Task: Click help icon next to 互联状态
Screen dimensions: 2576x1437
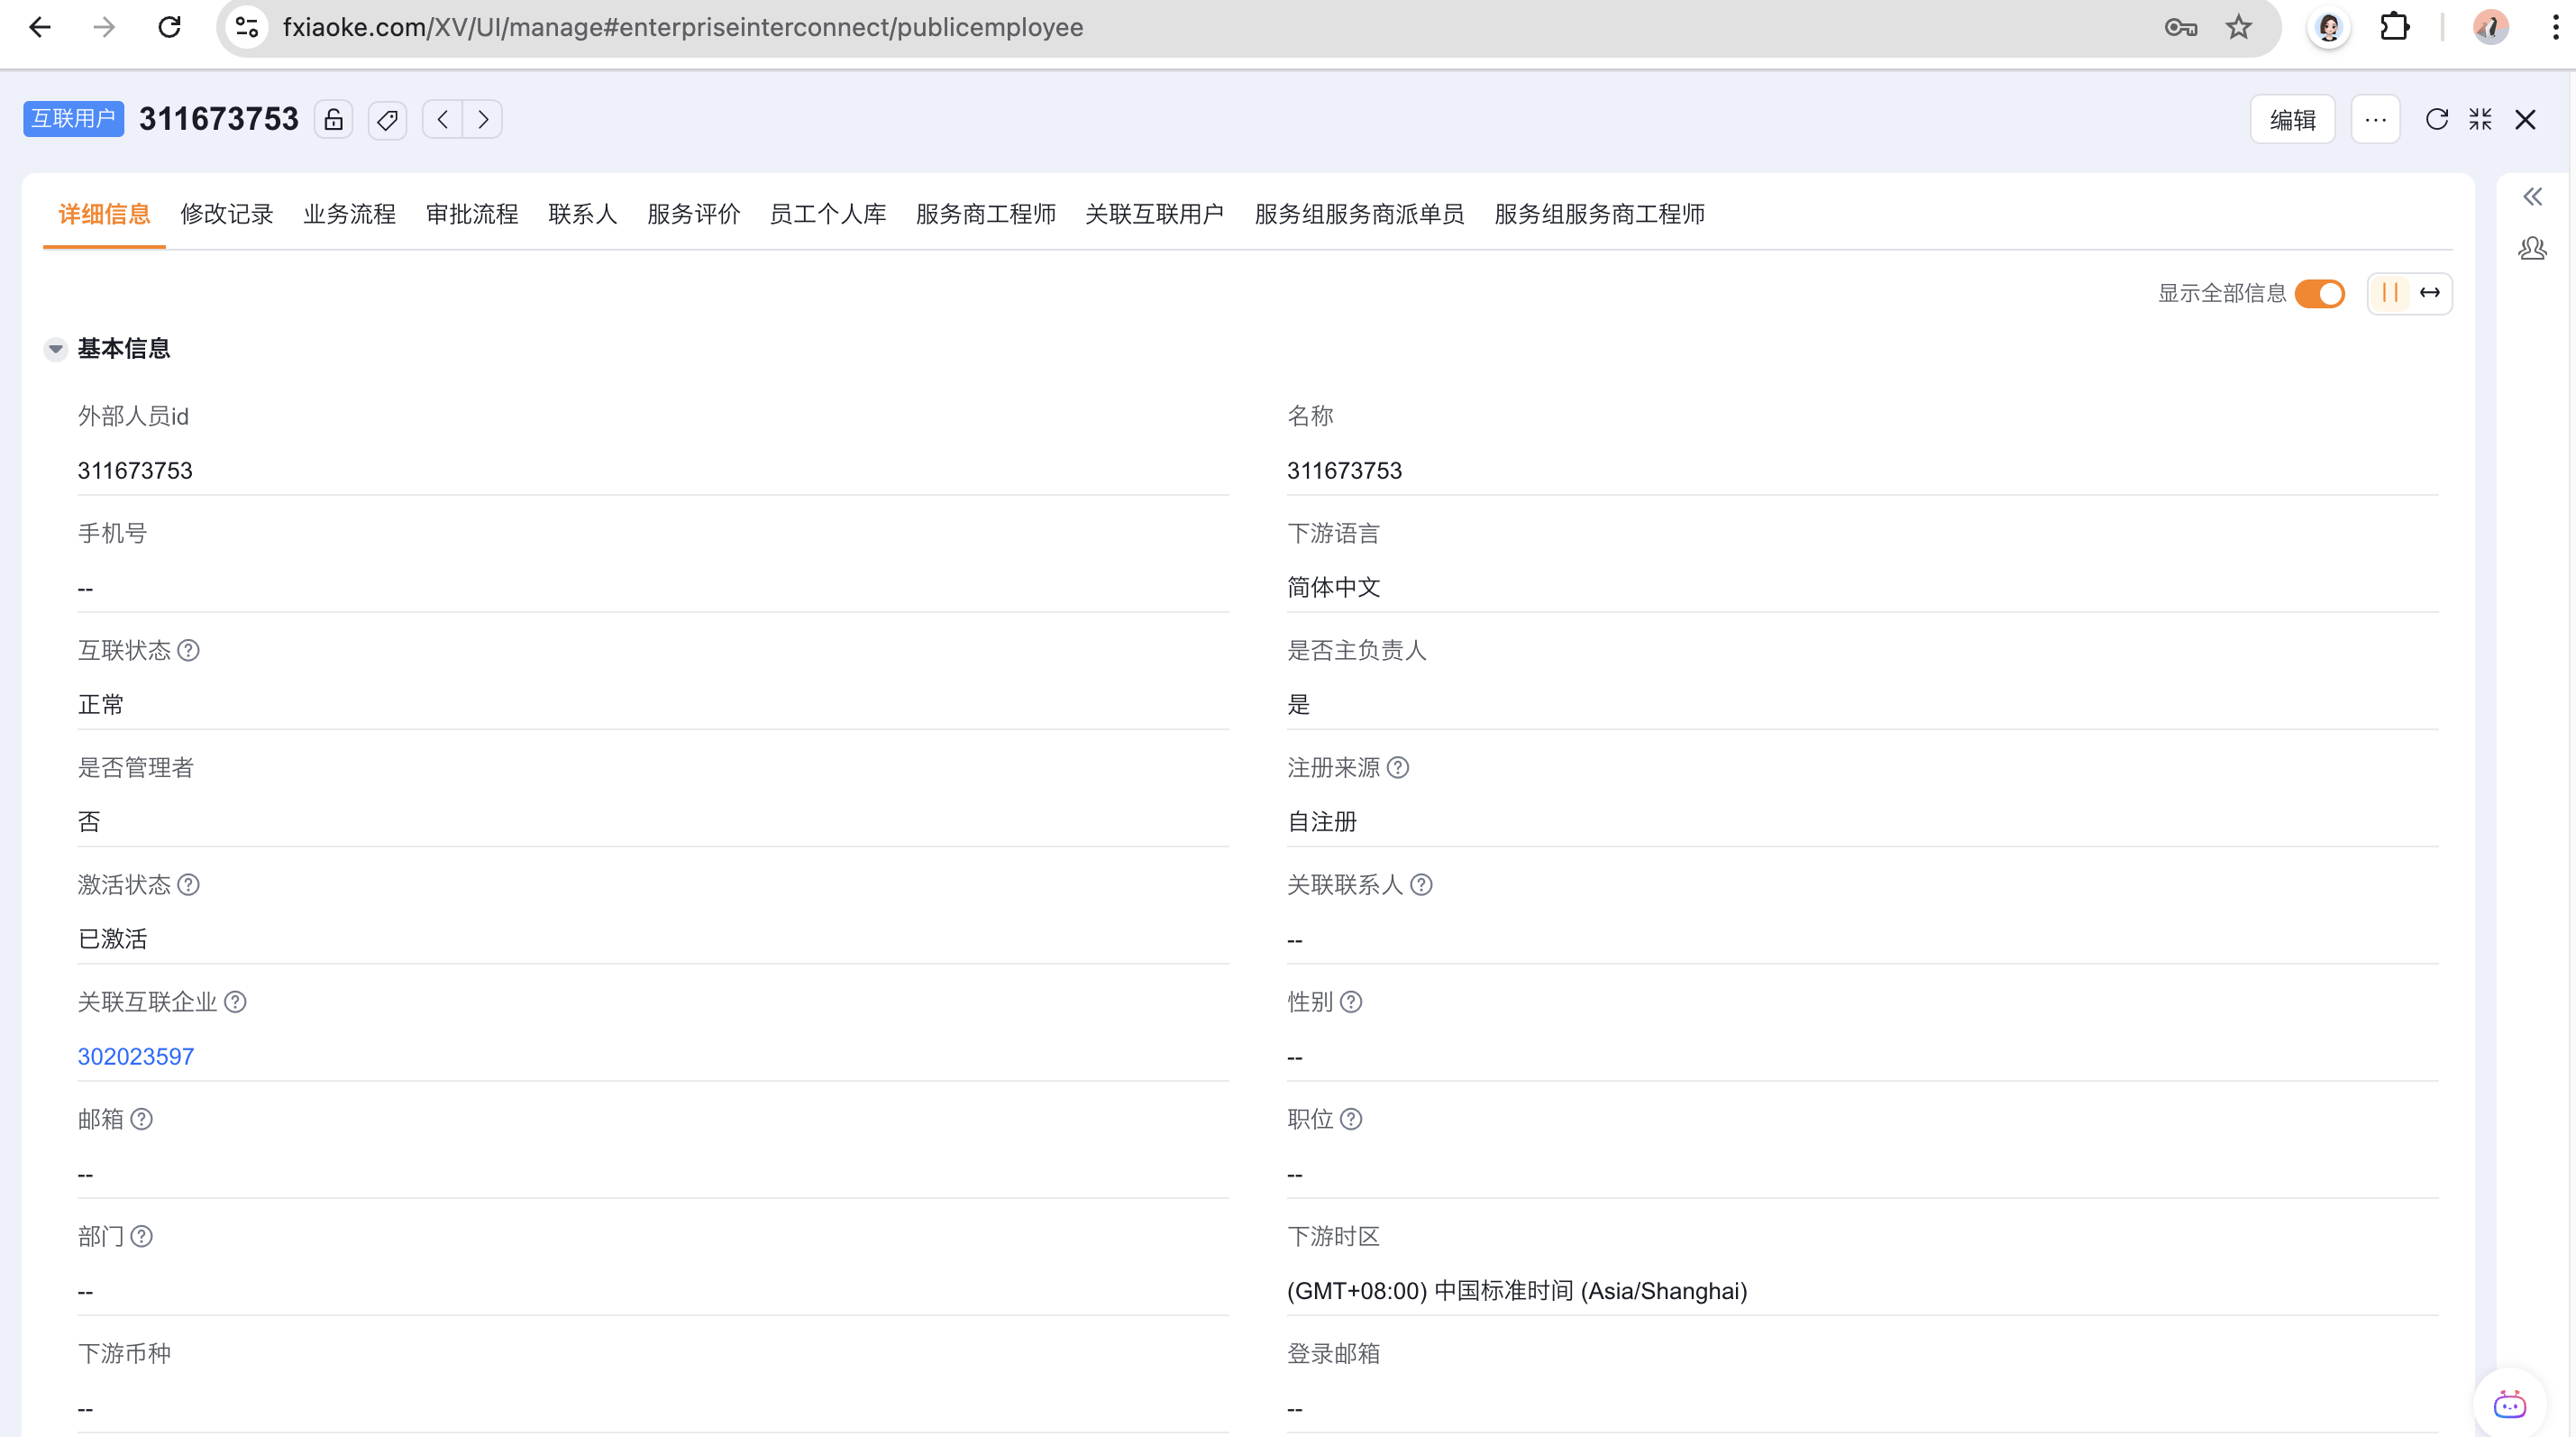Action: [x=188, y=651]
